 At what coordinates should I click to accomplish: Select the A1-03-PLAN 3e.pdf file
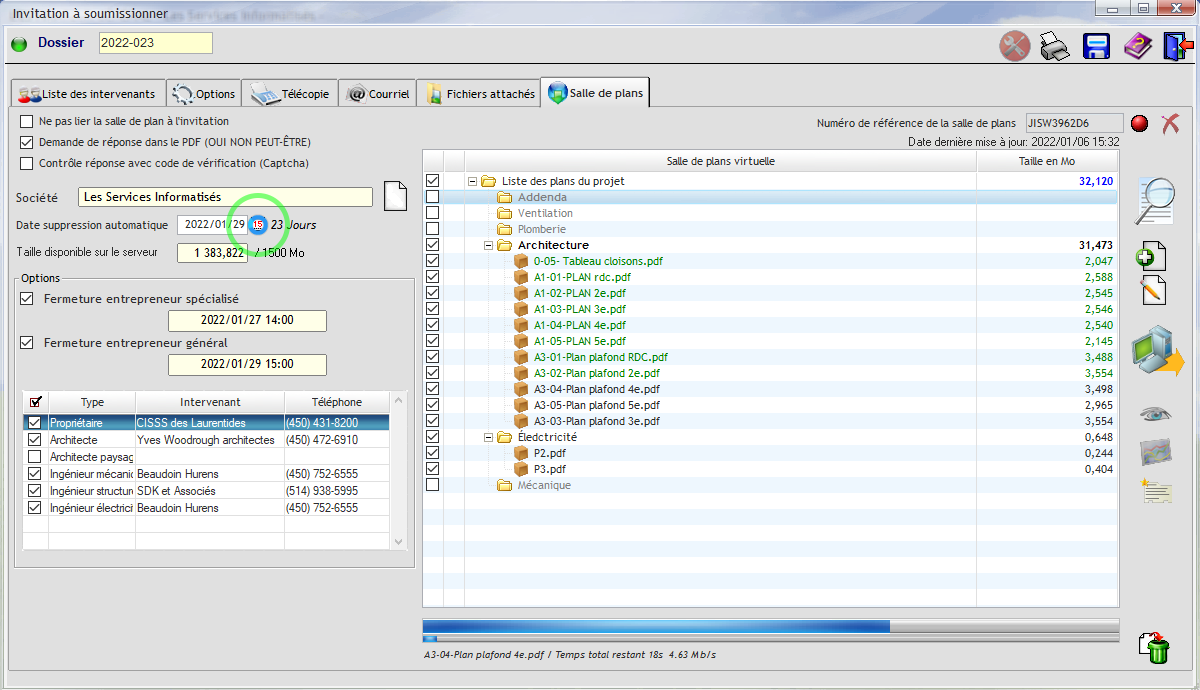pyautogui.click(x=581, y=309)
